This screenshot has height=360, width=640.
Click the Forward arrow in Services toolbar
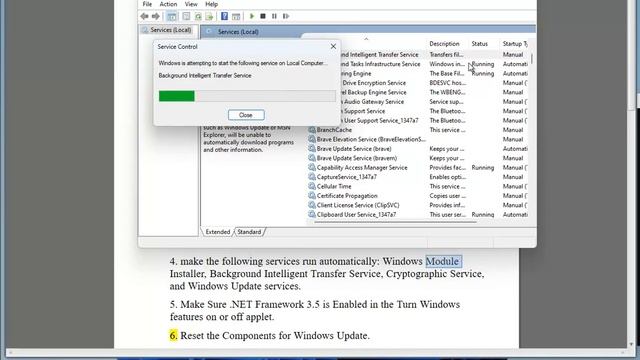156,16
